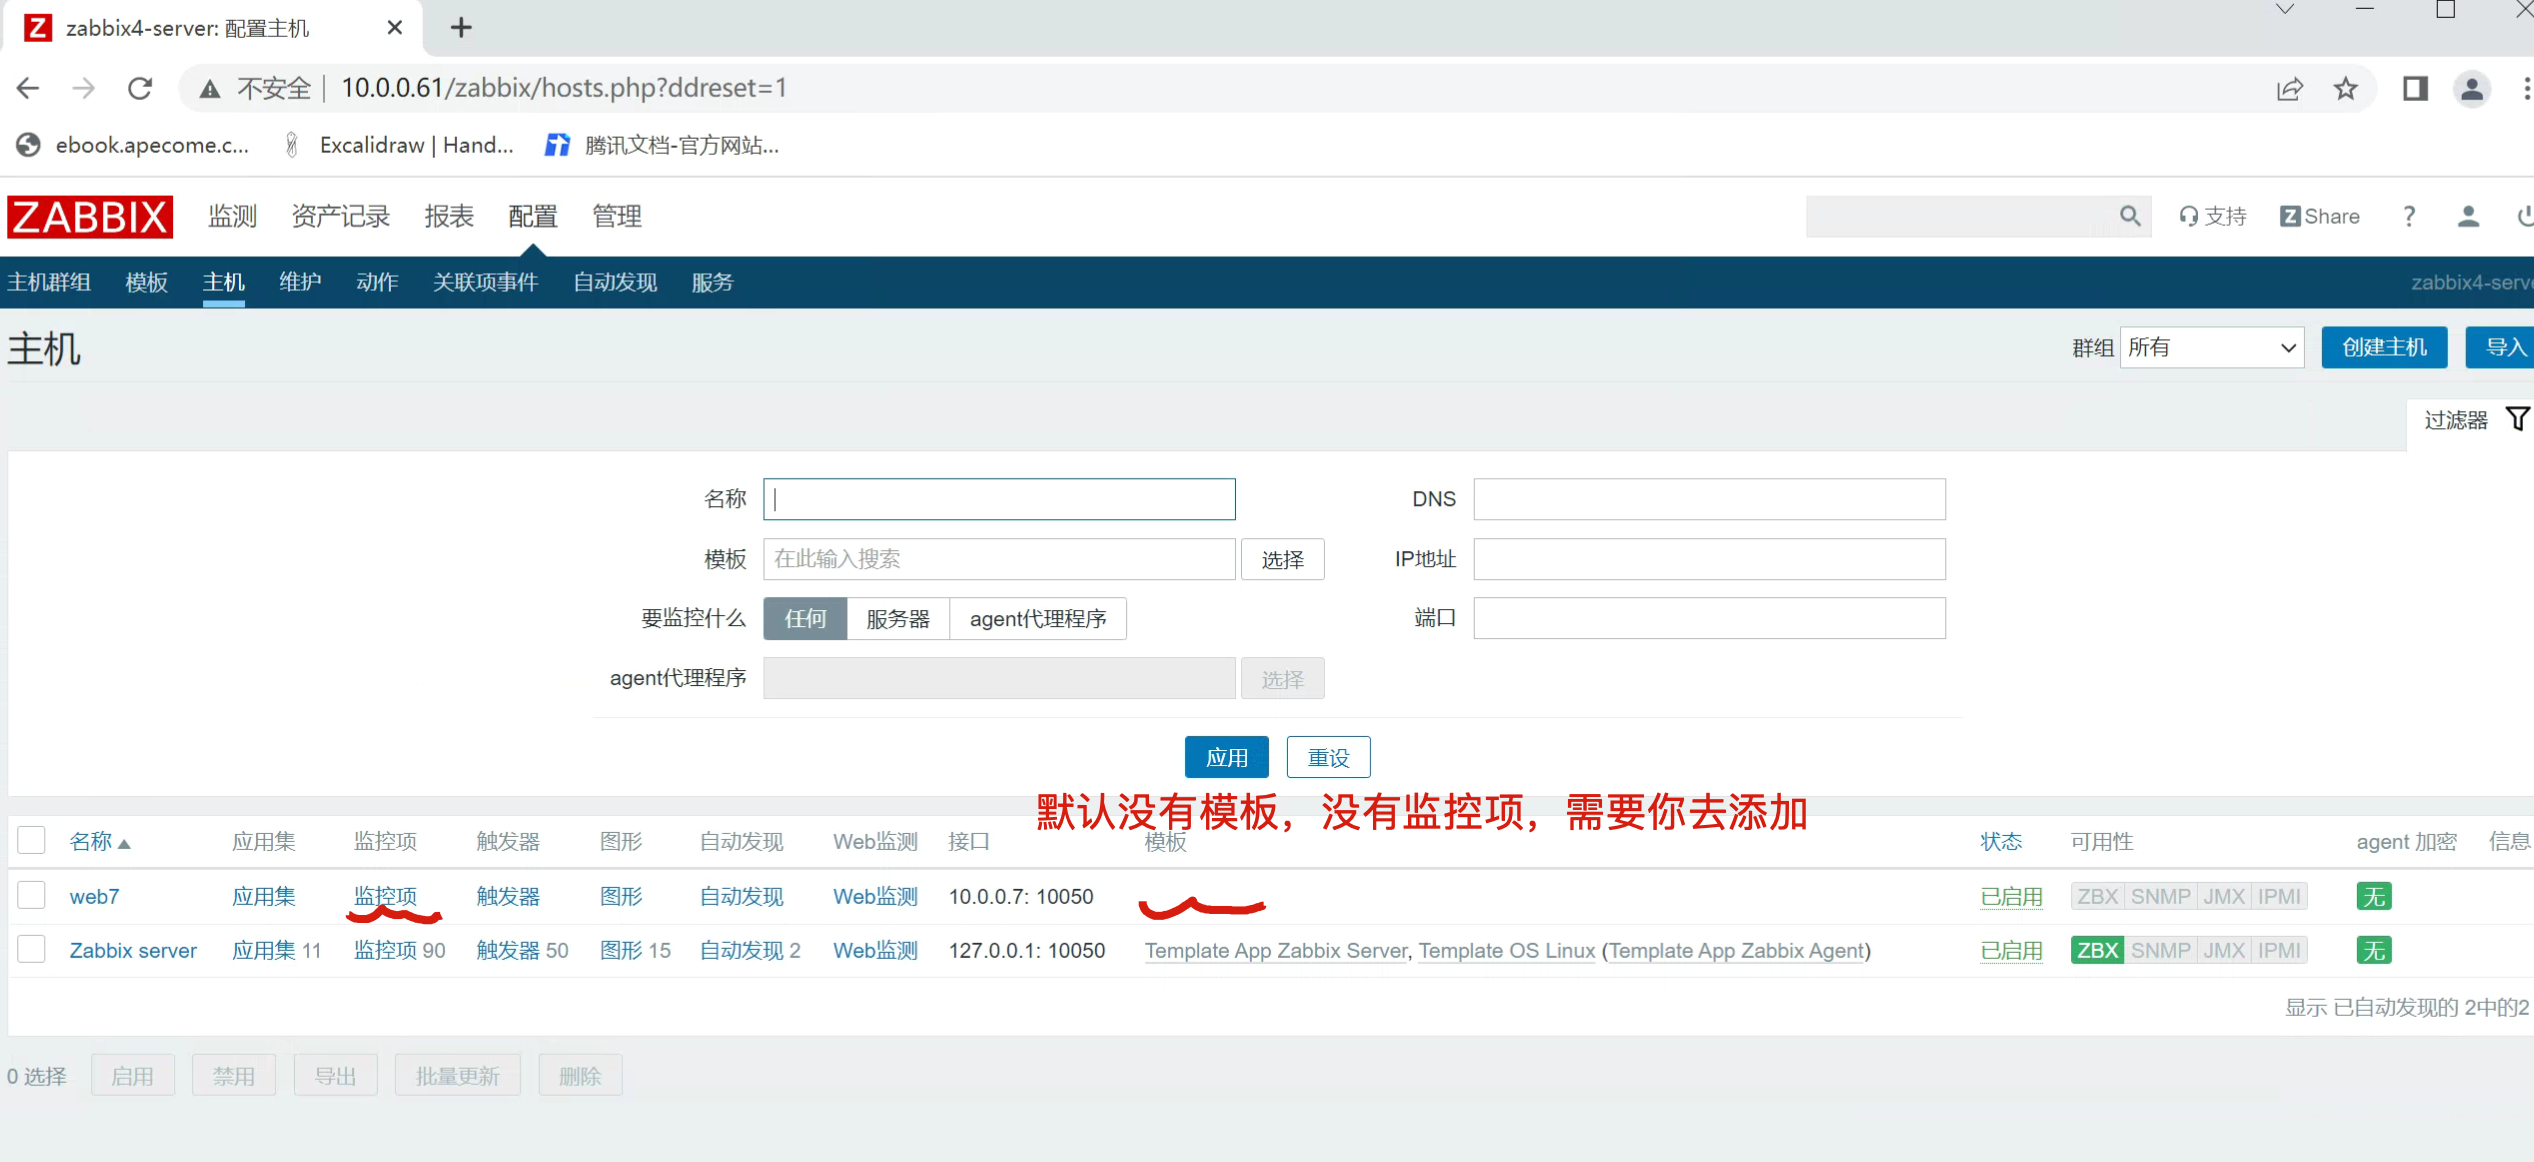The height and width of the screenshot is (1162, 2534).
Task: Click the search magnifier icon in Zabbix header
Action: coord(2129,216)
